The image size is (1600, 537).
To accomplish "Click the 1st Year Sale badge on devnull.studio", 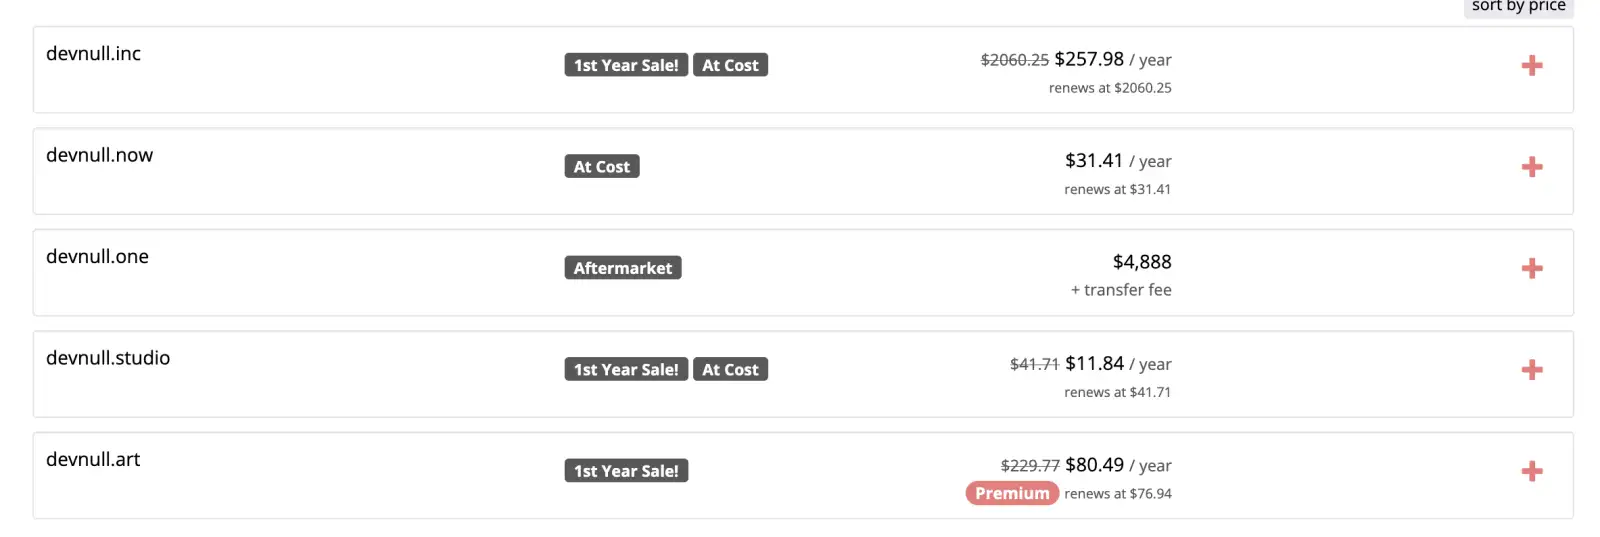I will pyautogui.click(x=626, y=370).
